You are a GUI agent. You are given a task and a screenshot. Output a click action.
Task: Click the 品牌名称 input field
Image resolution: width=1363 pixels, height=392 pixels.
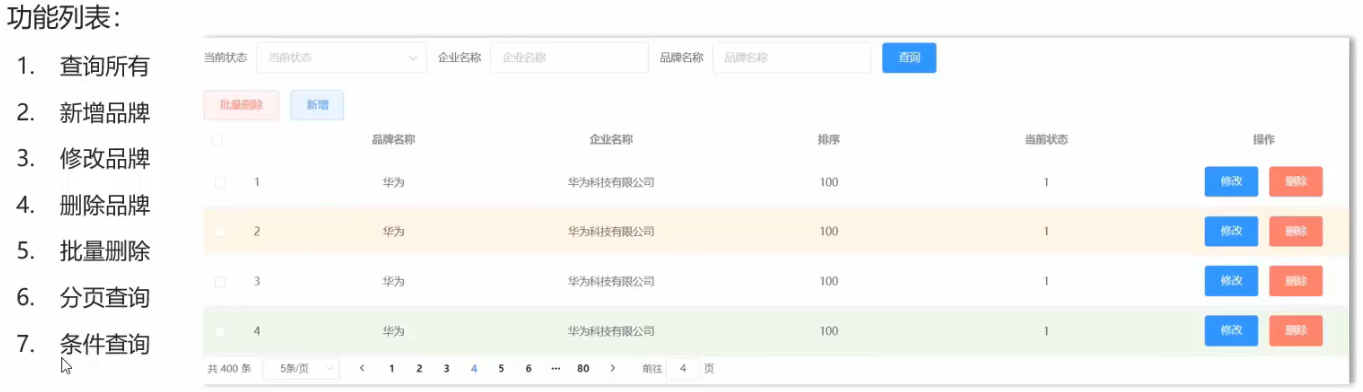click(791, 58)
